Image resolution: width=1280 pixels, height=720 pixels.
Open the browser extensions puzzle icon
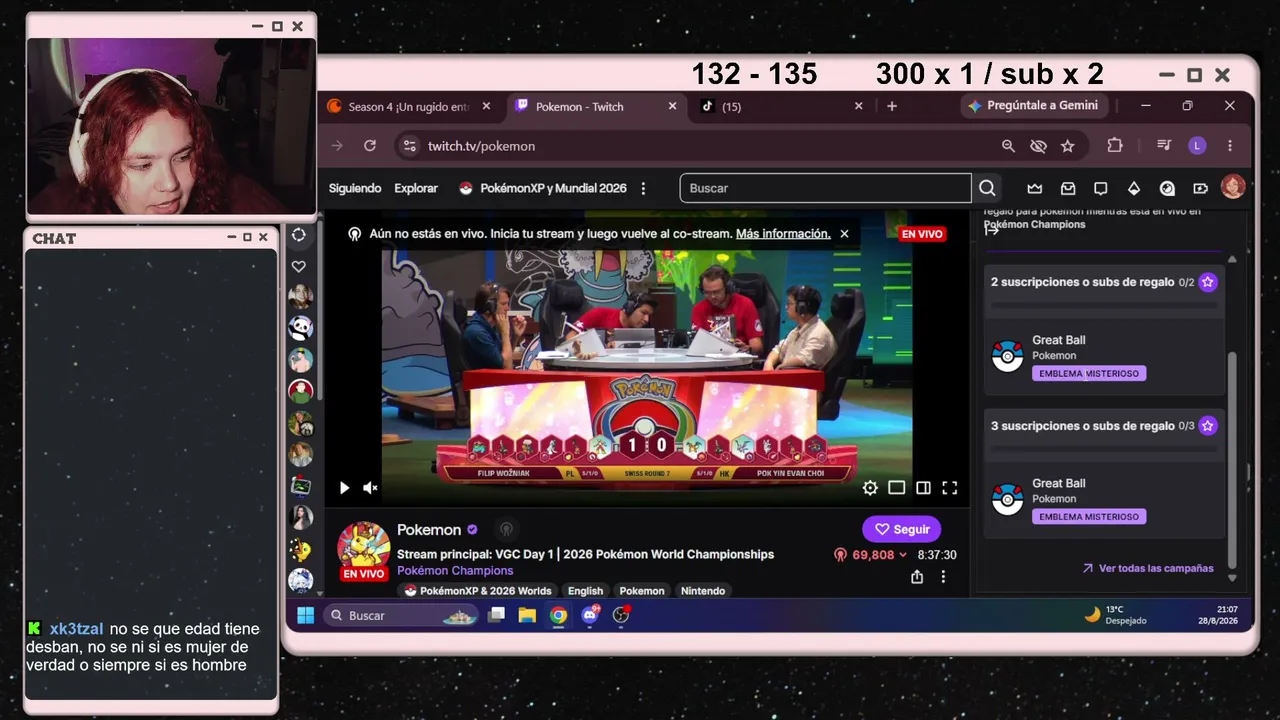[x=1115, y=146]
